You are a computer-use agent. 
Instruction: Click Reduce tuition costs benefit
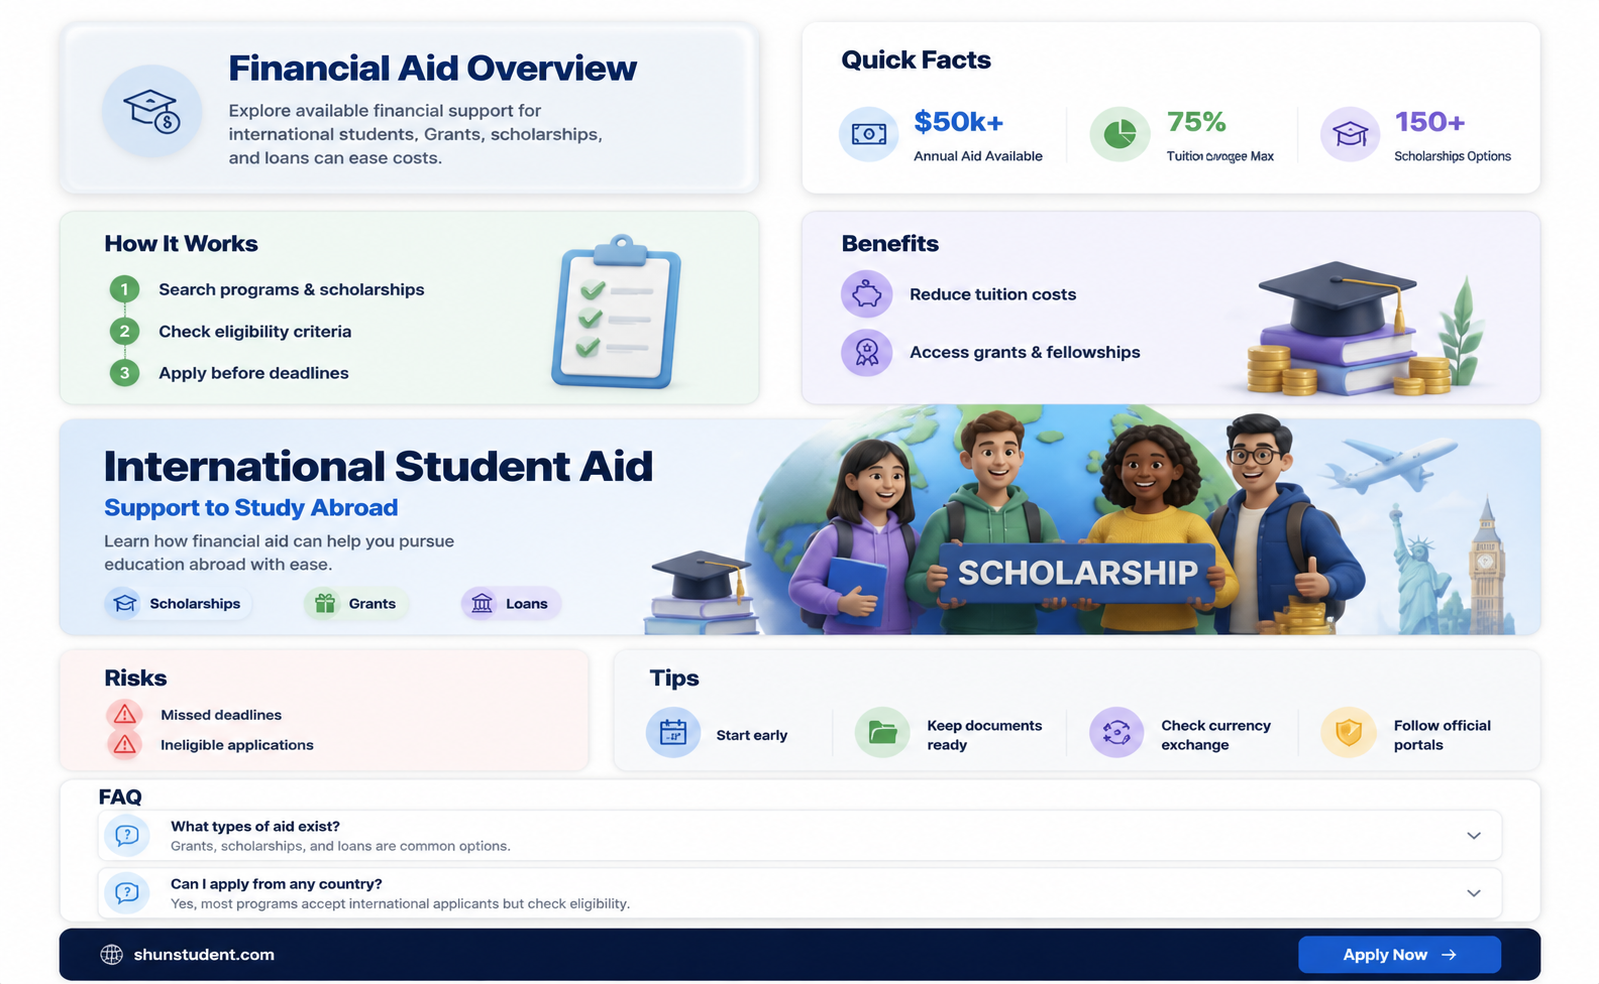click(x=993, y=294)
